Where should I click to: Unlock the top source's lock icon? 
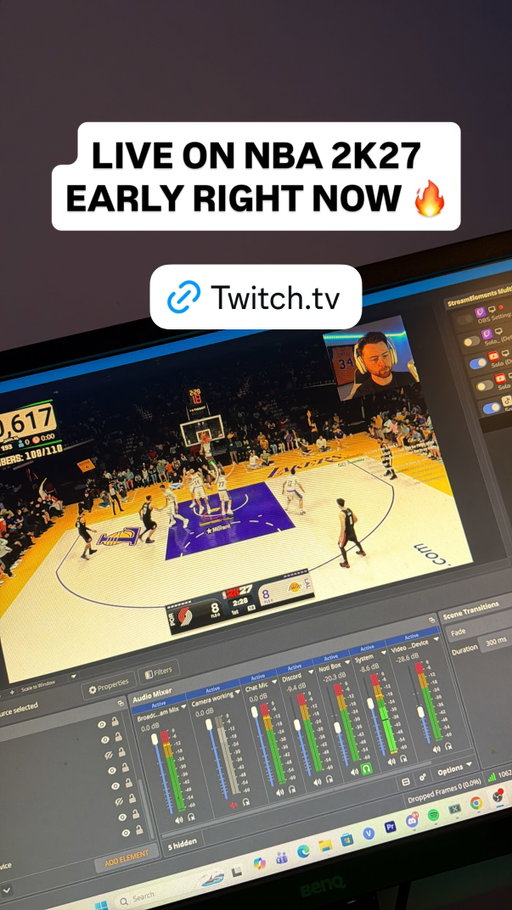pyautogui.click(x=116, y=721)
